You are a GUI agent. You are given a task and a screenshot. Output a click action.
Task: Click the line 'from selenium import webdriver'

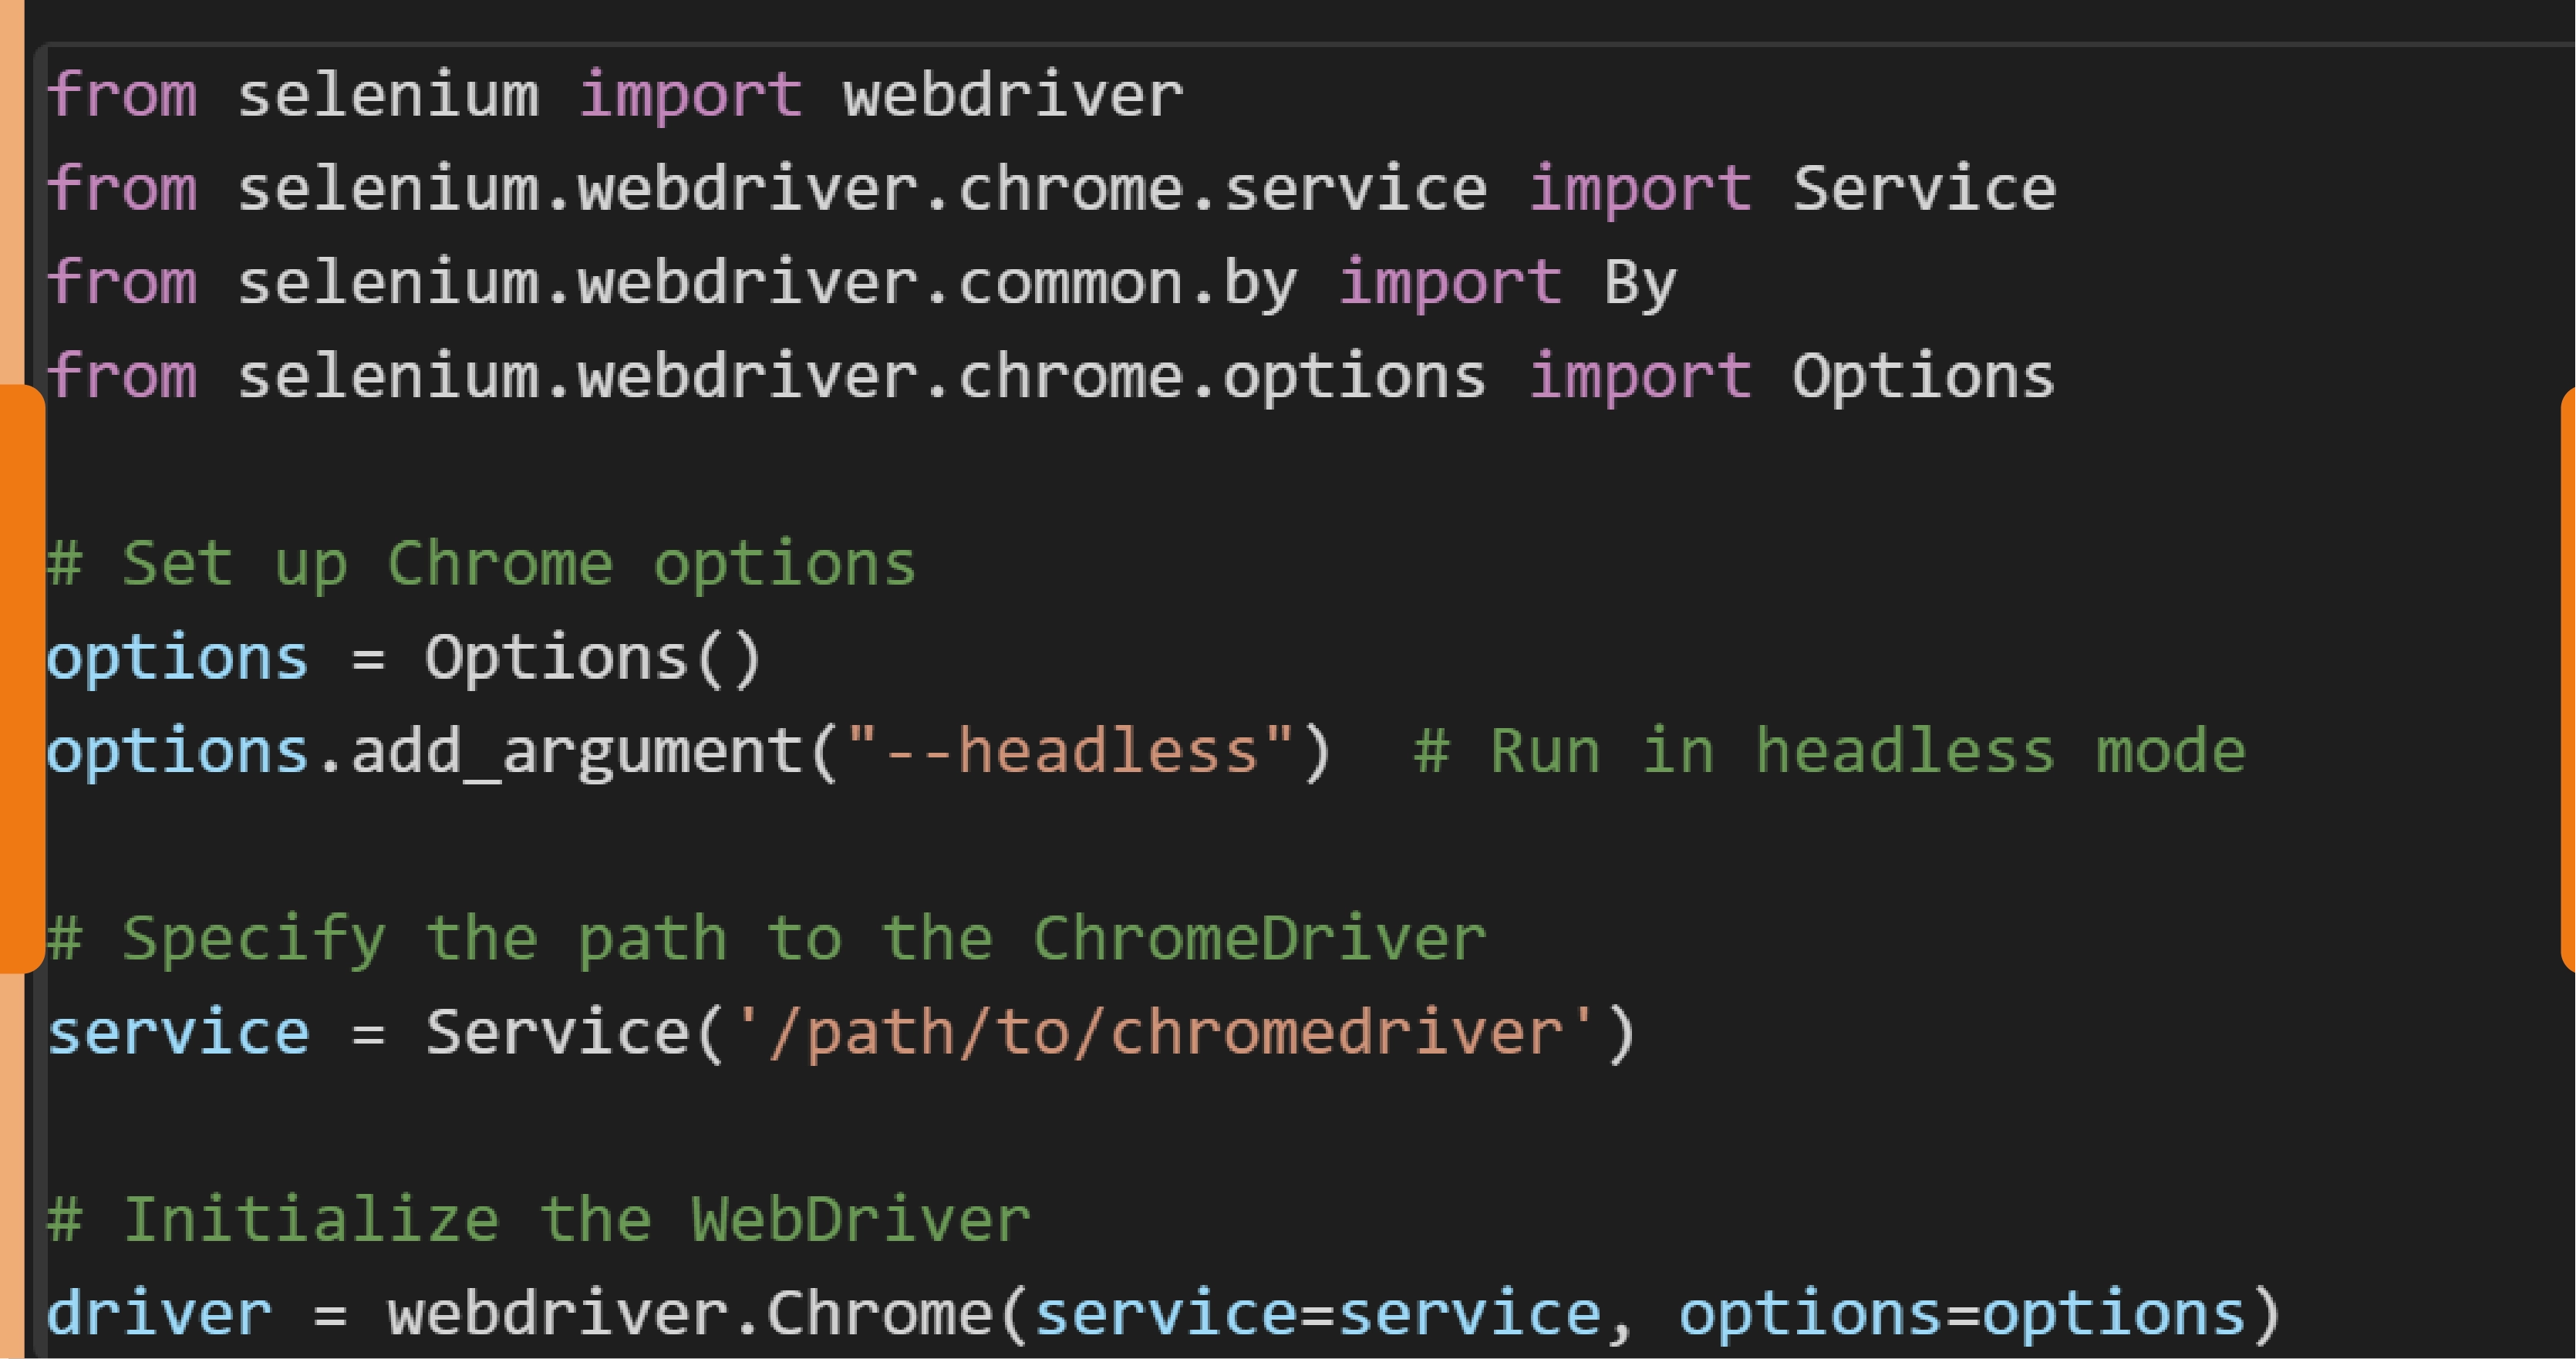tap(615, 96)
